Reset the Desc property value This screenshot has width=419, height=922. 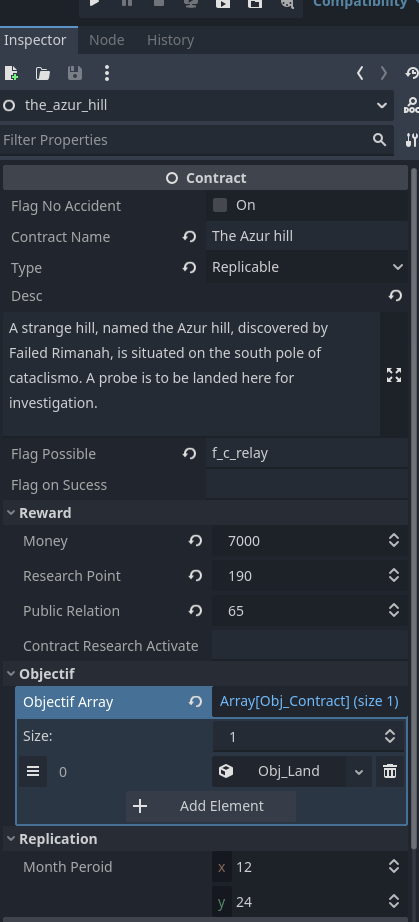click(x=395, y=295)
